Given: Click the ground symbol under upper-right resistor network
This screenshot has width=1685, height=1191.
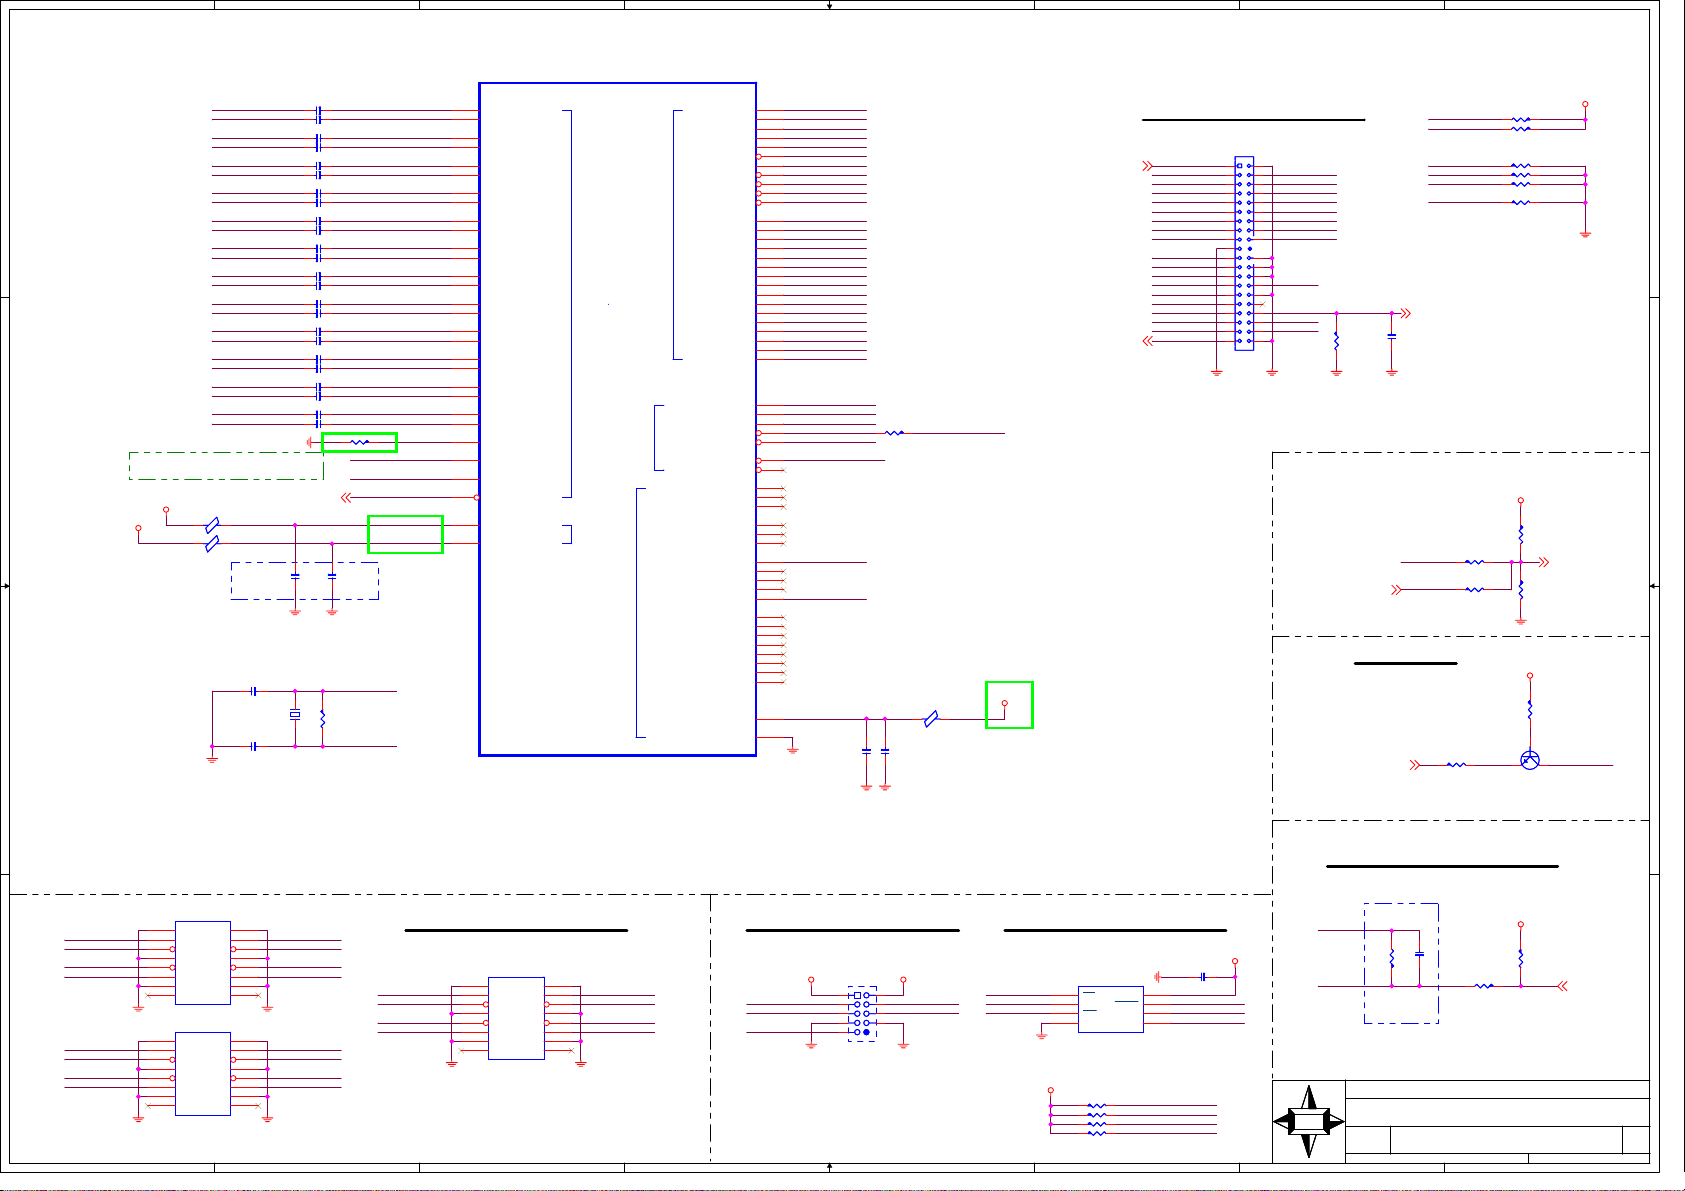Looking at the screenshot, I should 1585,234.
